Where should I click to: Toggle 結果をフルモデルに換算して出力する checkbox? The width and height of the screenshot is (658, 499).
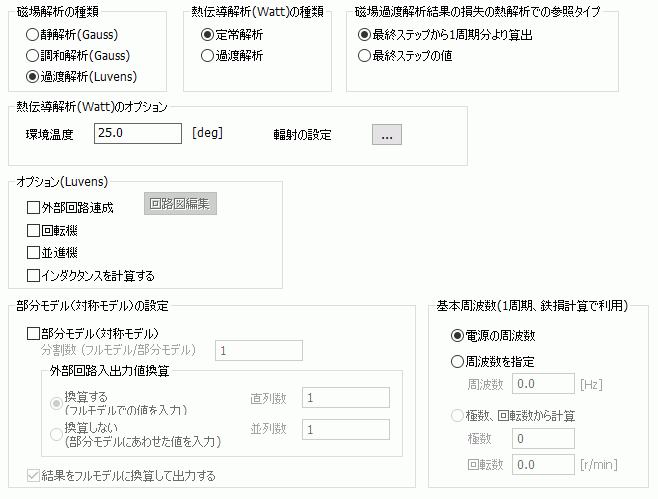coord(34,475)
